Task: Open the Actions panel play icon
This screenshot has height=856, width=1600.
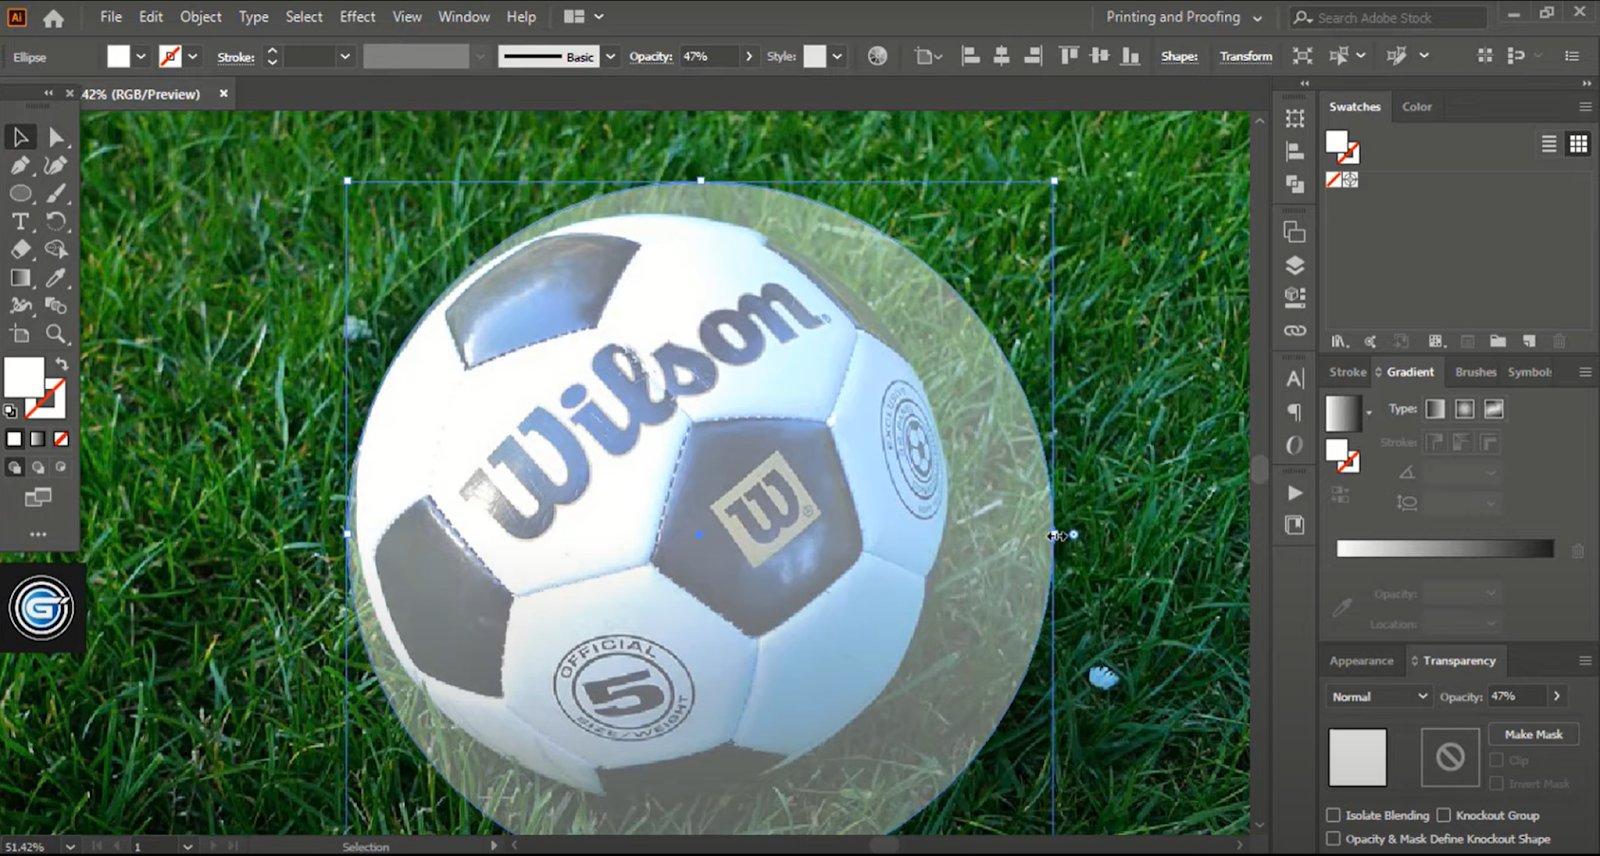Action: coord(1295,493)
